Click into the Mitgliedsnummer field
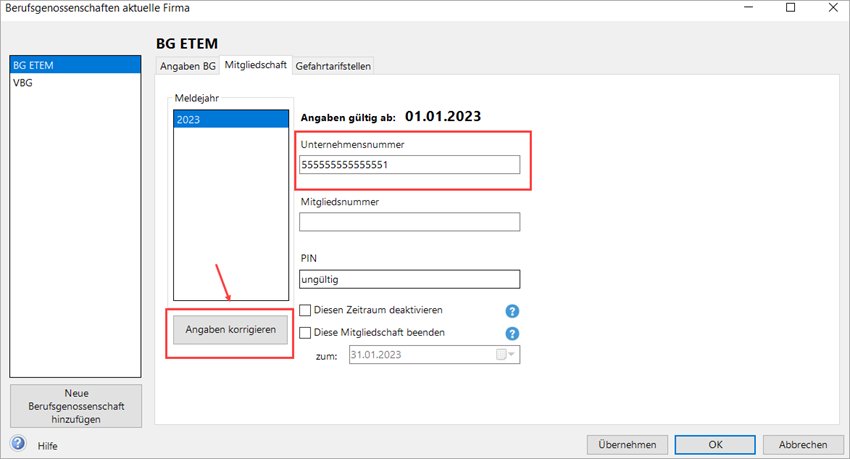 click(409, 222)
